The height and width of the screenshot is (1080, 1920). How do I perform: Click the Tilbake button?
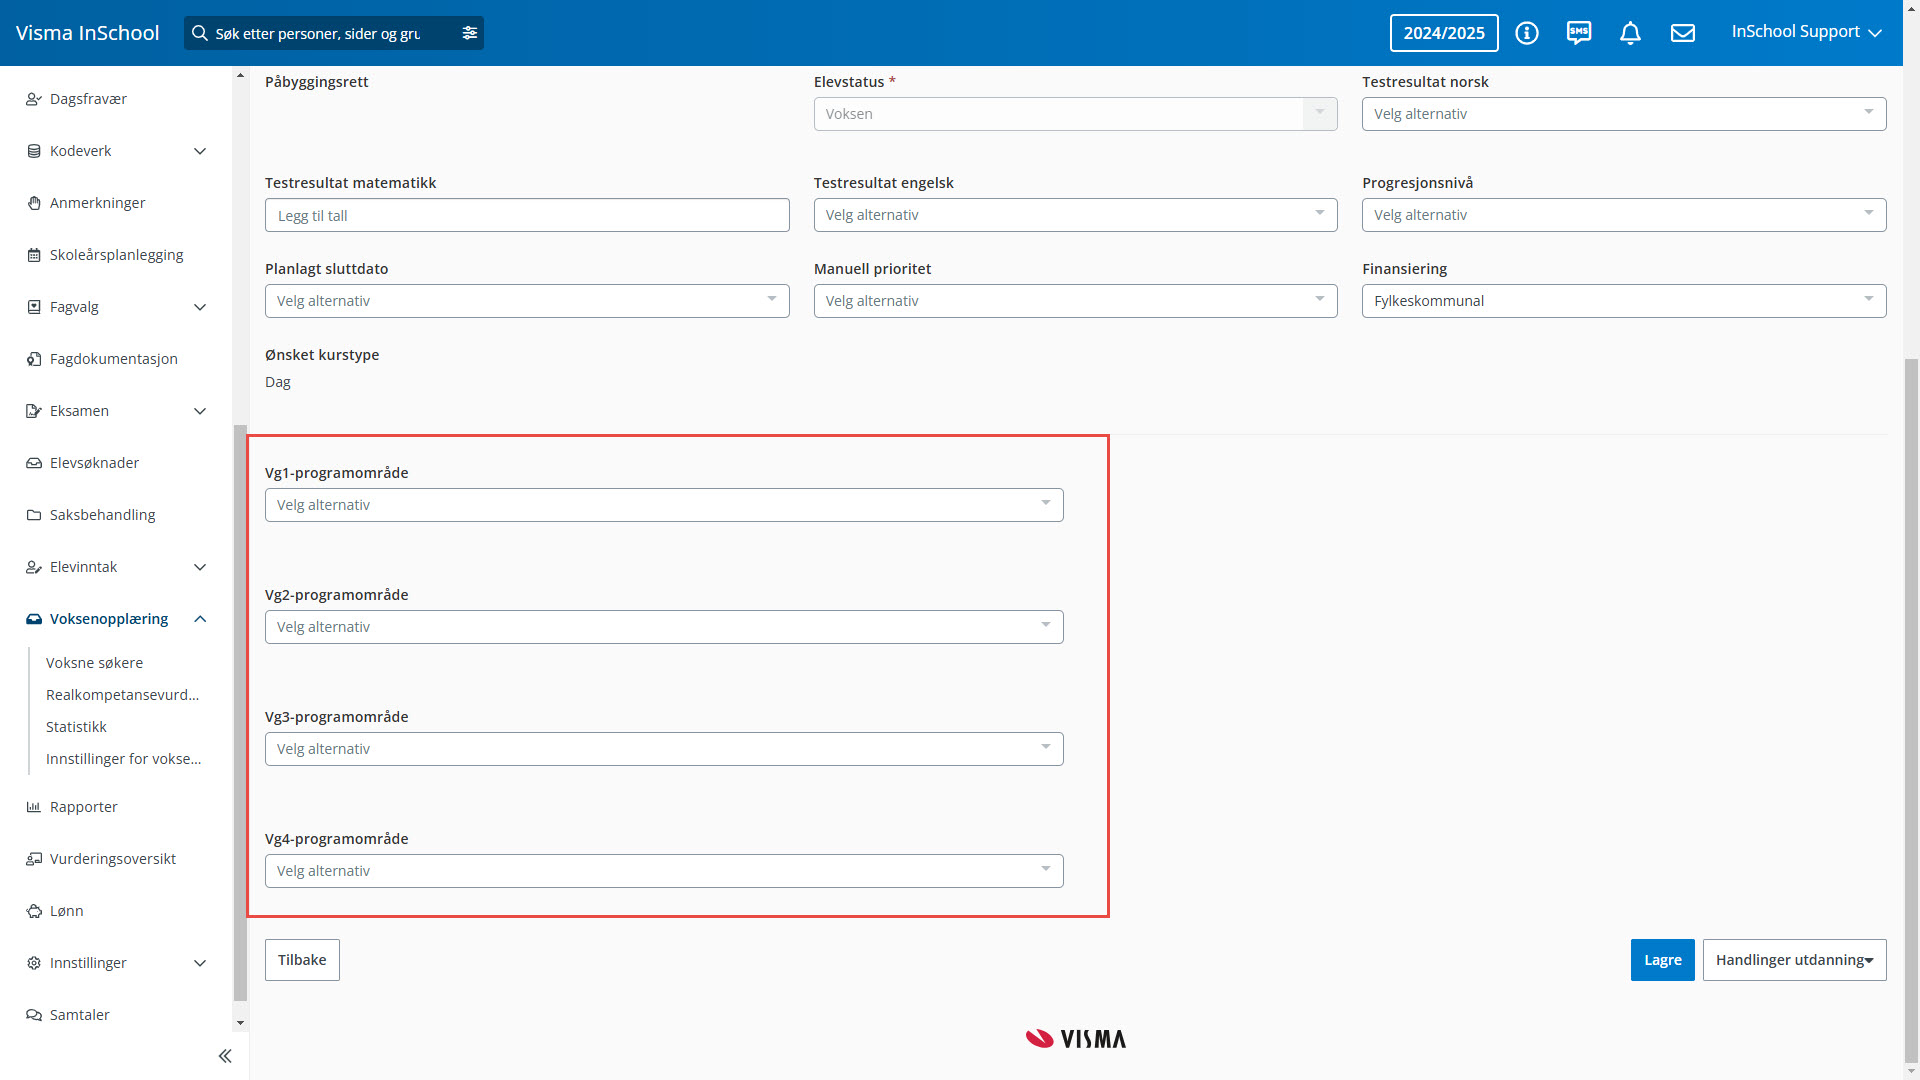[302, 960]
